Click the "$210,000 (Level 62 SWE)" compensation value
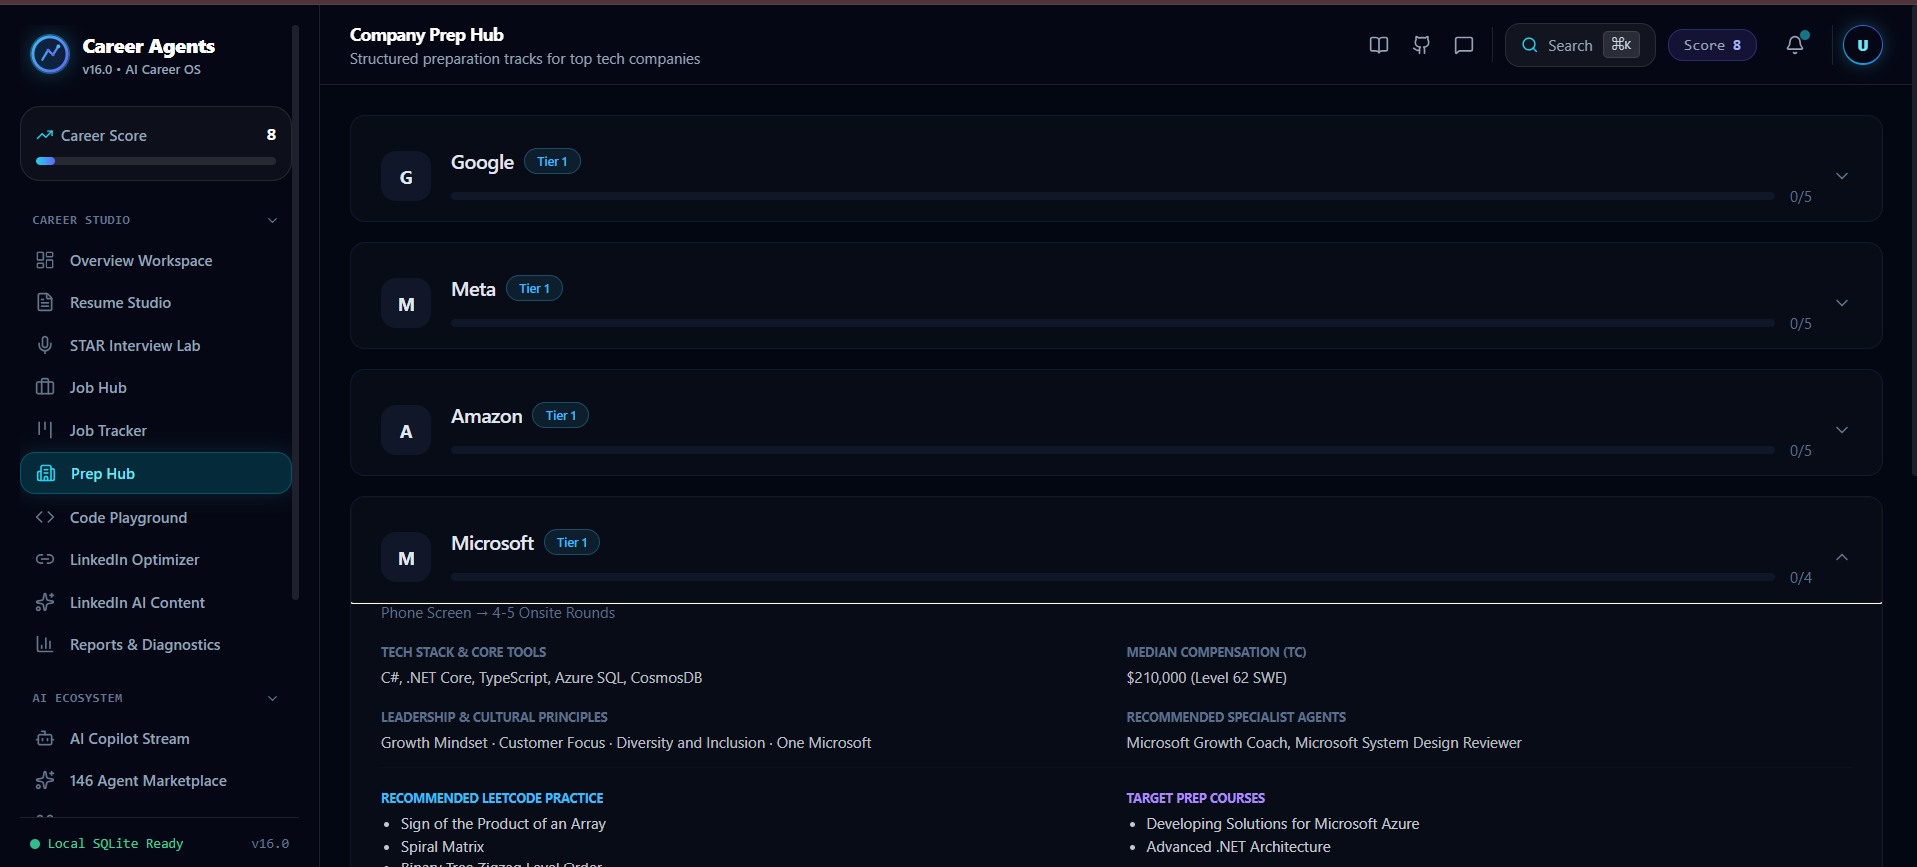This screenshot has width=1917, height=867. pos(1207,678)
